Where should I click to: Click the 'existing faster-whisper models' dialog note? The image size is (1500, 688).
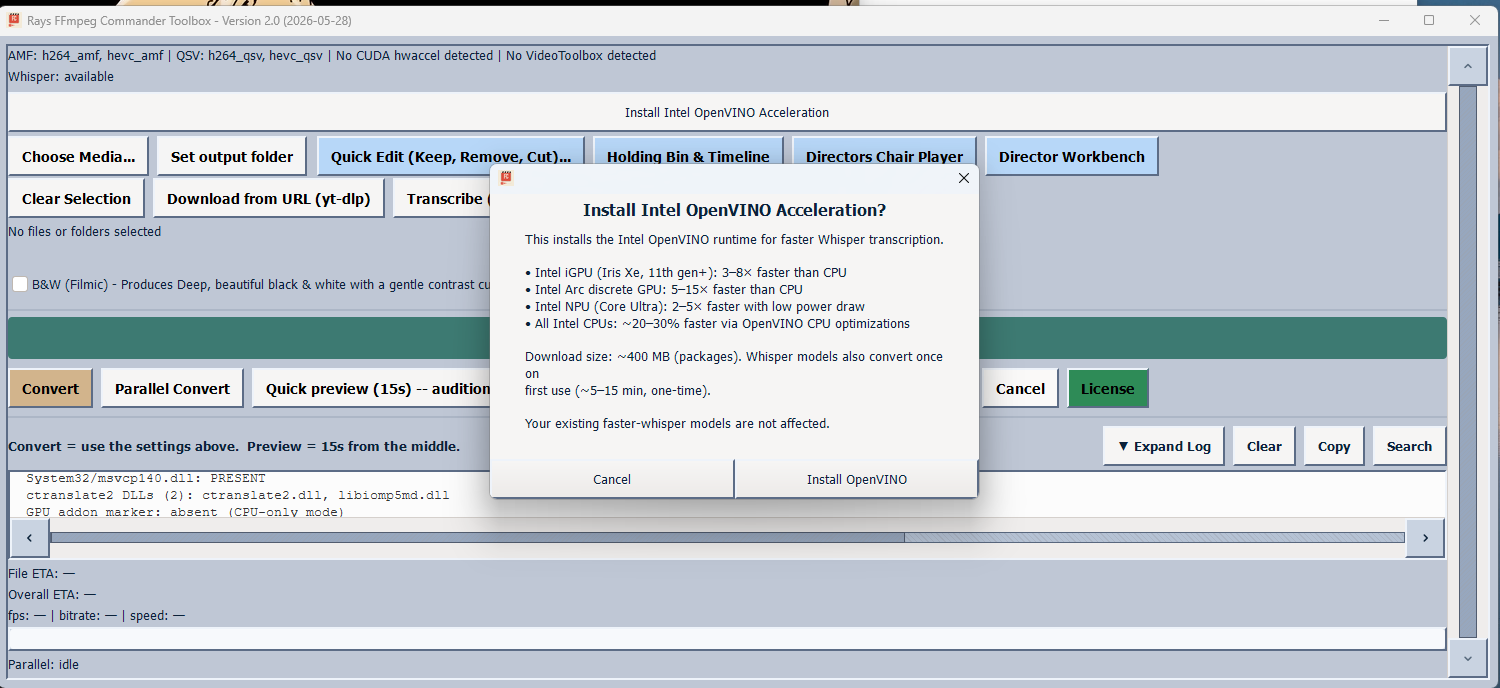pyautogui.click(x=677, y=424)
